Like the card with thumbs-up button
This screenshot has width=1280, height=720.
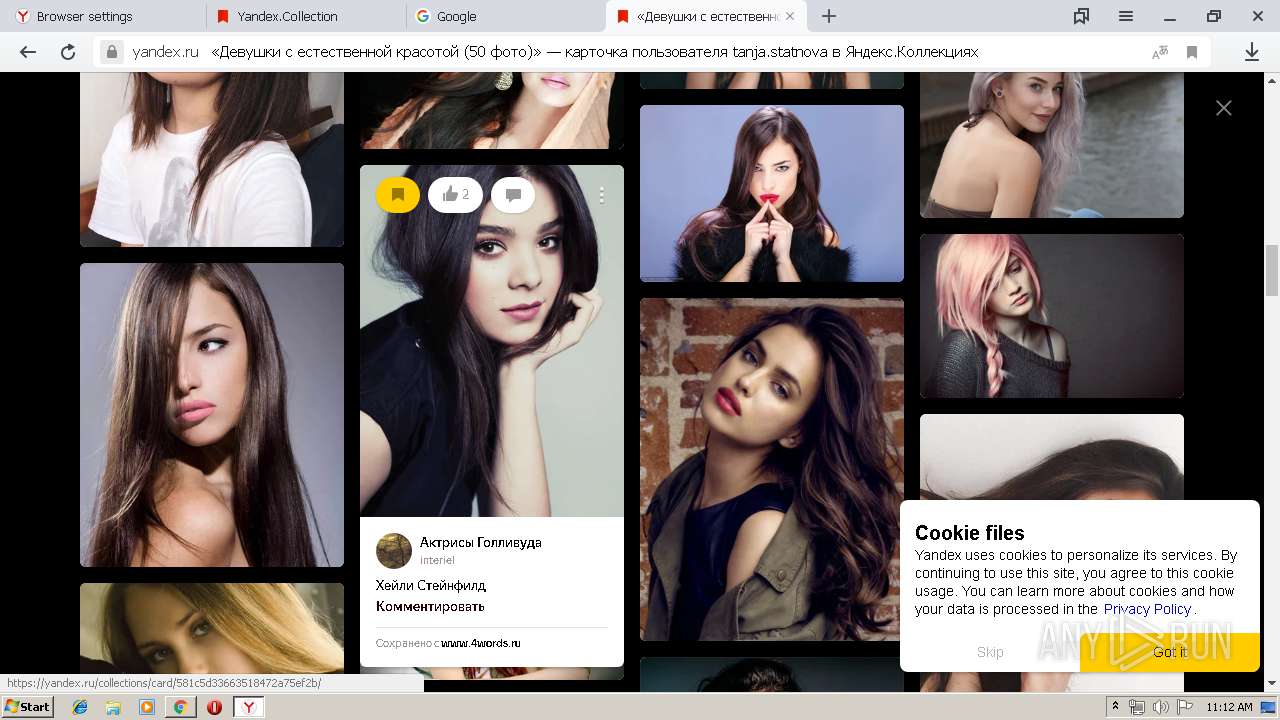pos(455,195)
